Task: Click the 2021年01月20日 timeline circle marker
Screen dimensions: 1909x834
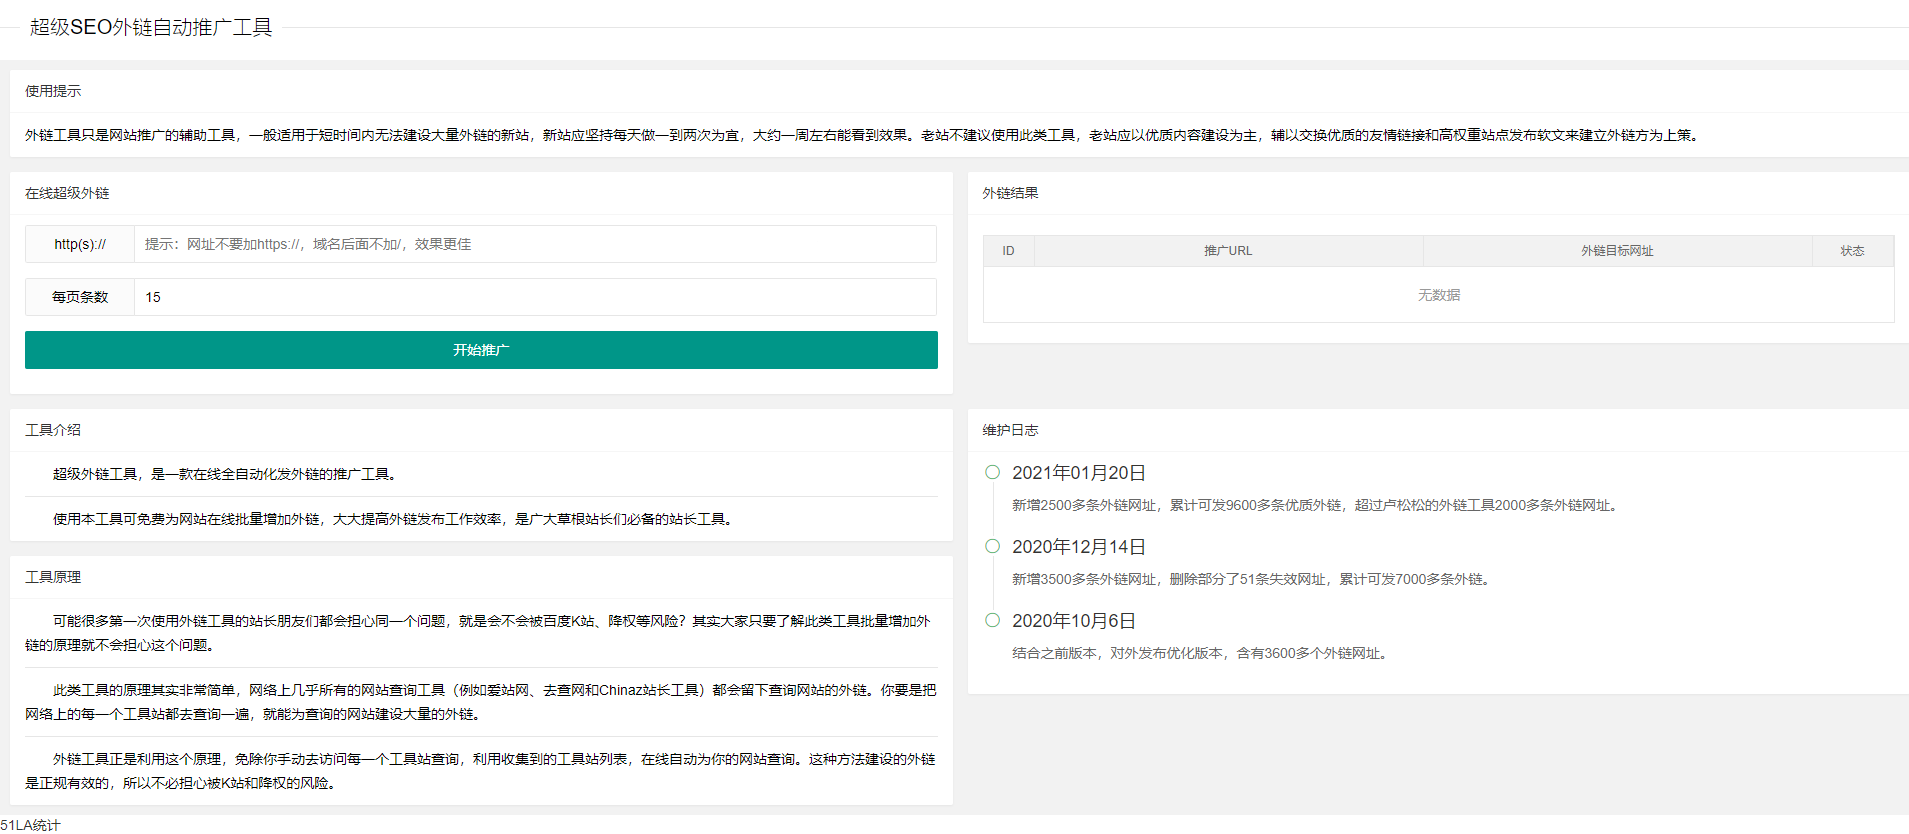Action: (992, 472)
